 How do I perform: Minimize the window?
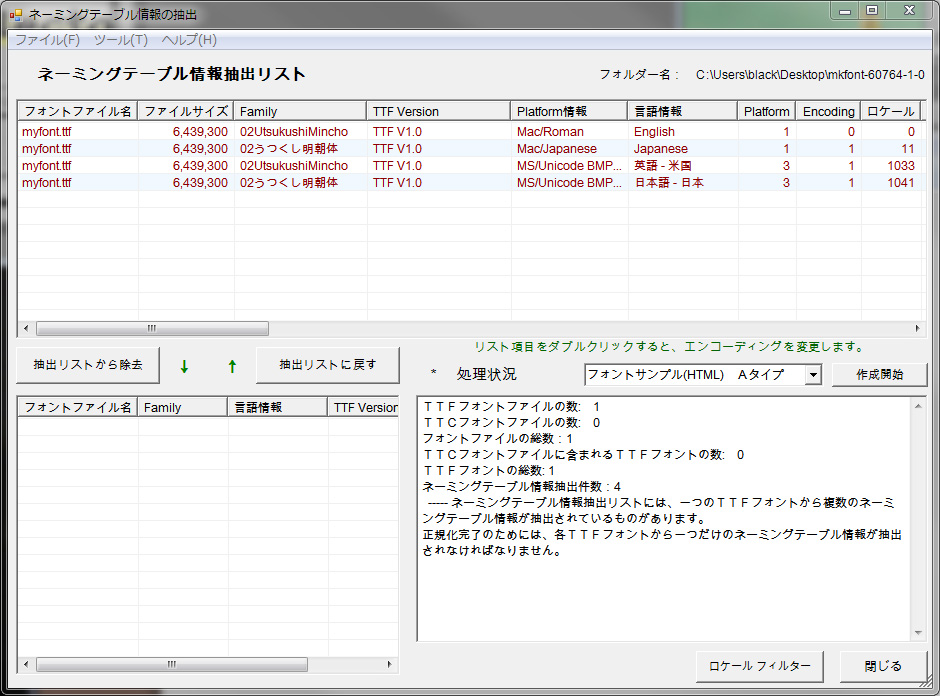pos(845,11)
